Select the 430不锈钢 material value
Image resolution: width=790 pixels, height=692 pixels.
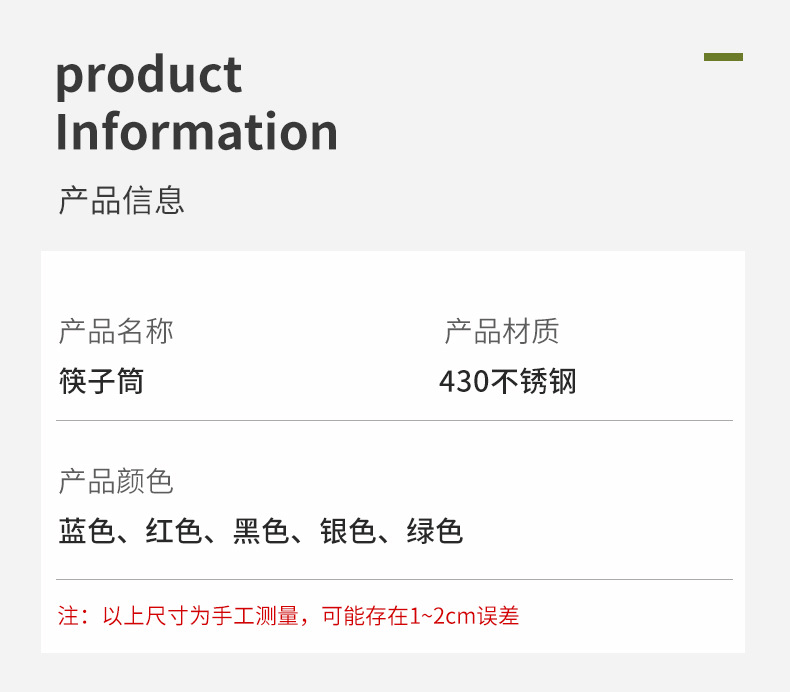(508, 381)
